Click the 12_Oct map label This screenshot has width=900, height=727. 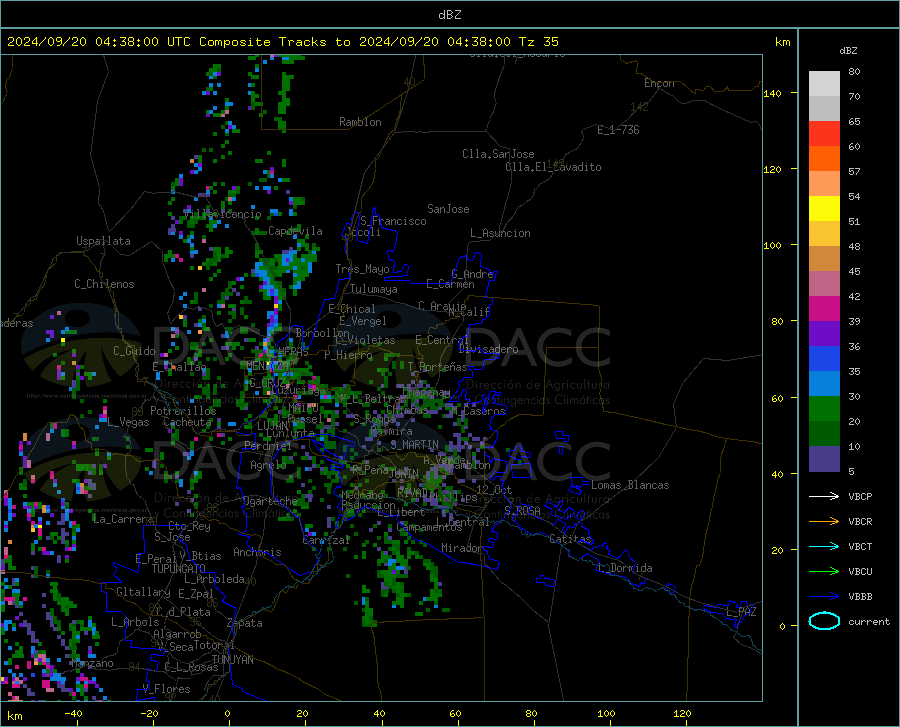494,489
